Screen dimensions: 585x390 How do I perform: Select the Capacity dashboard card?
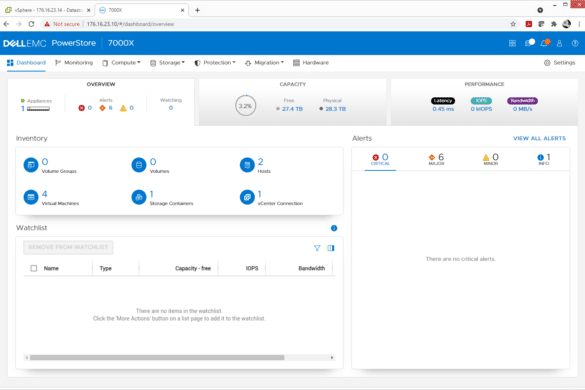292,102
